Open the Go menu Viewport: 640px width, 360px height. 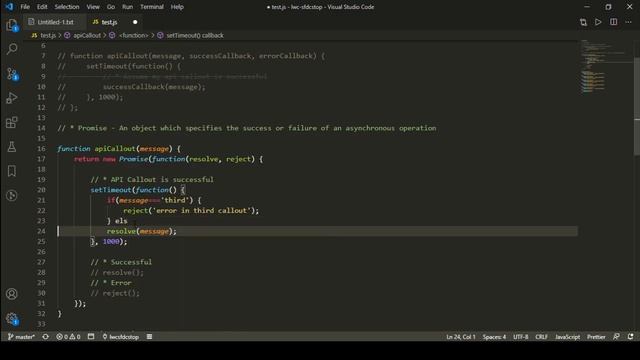[x=111, y=7]
